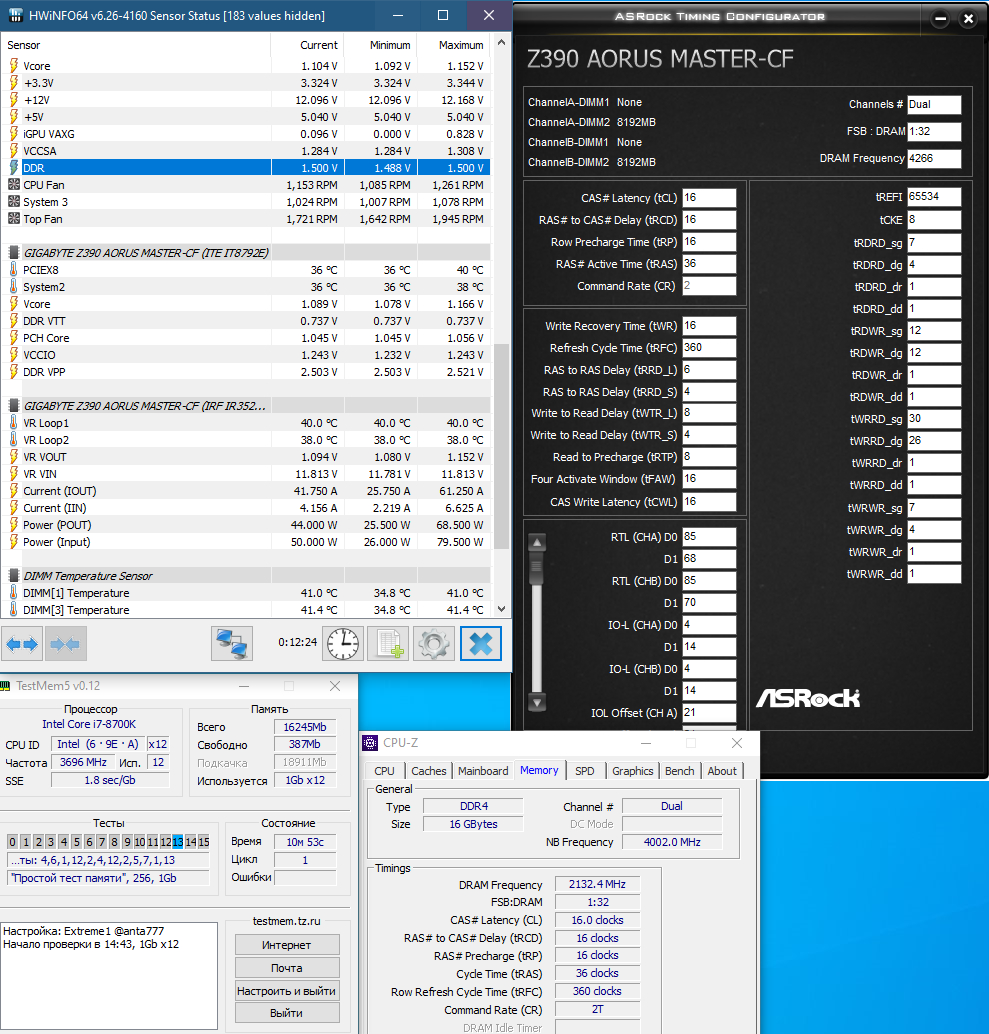Click the logging sheet icon with green plus
The width and height of the screenshot is (989, 1034).
[x=388, y=644]
